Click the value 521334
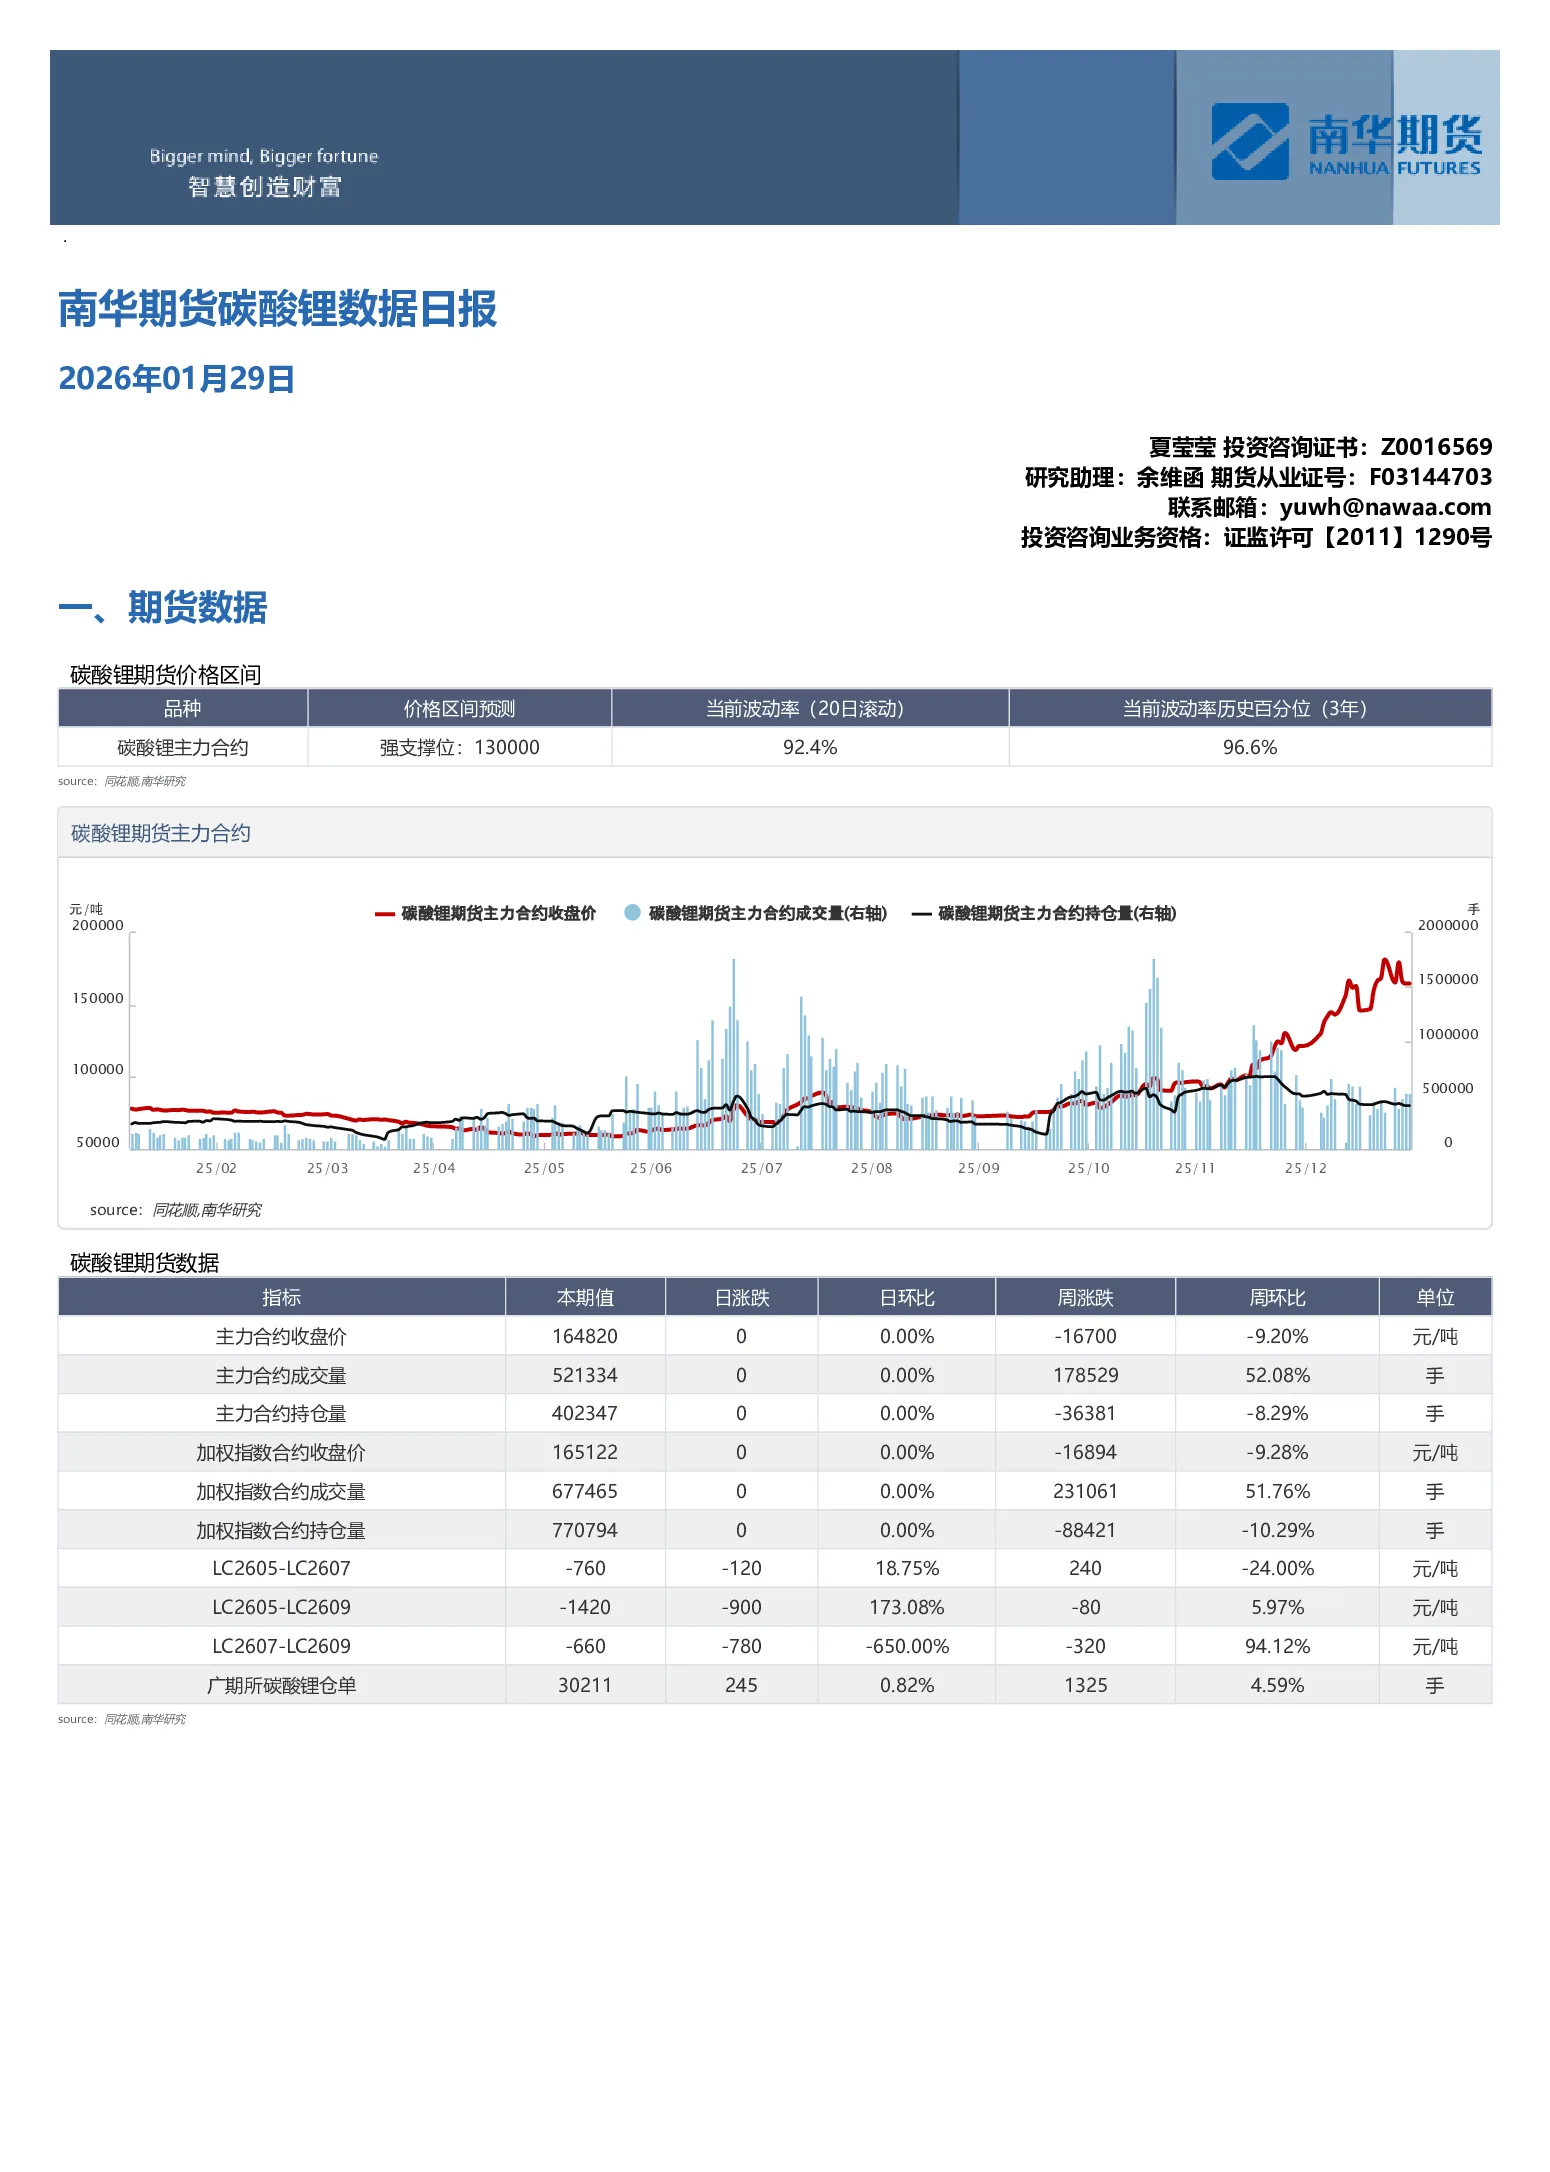The image size is (1550, 2172). [586, 1376]
